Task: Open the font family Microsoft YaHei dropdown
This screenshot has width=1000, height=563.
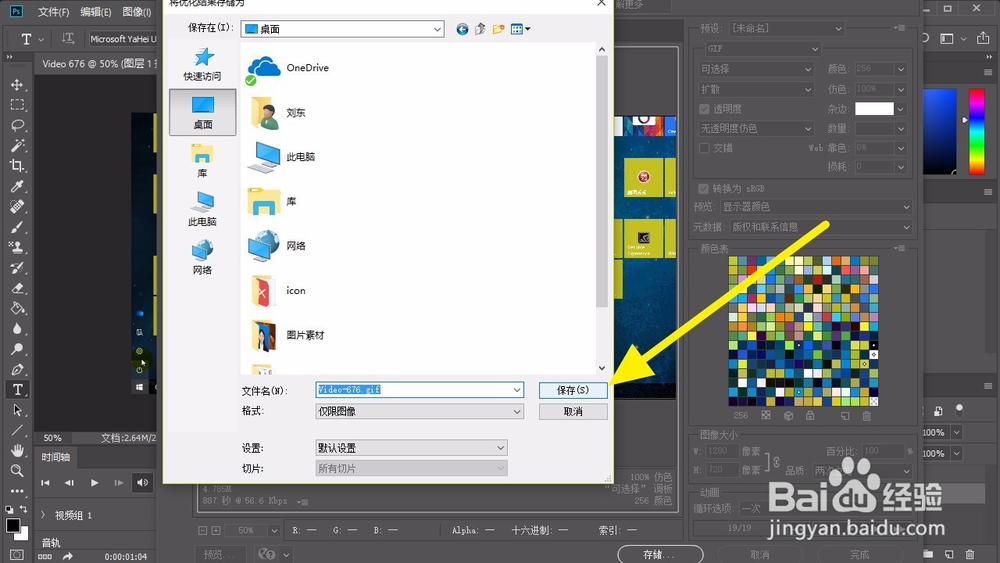Action: coord(122,39)
